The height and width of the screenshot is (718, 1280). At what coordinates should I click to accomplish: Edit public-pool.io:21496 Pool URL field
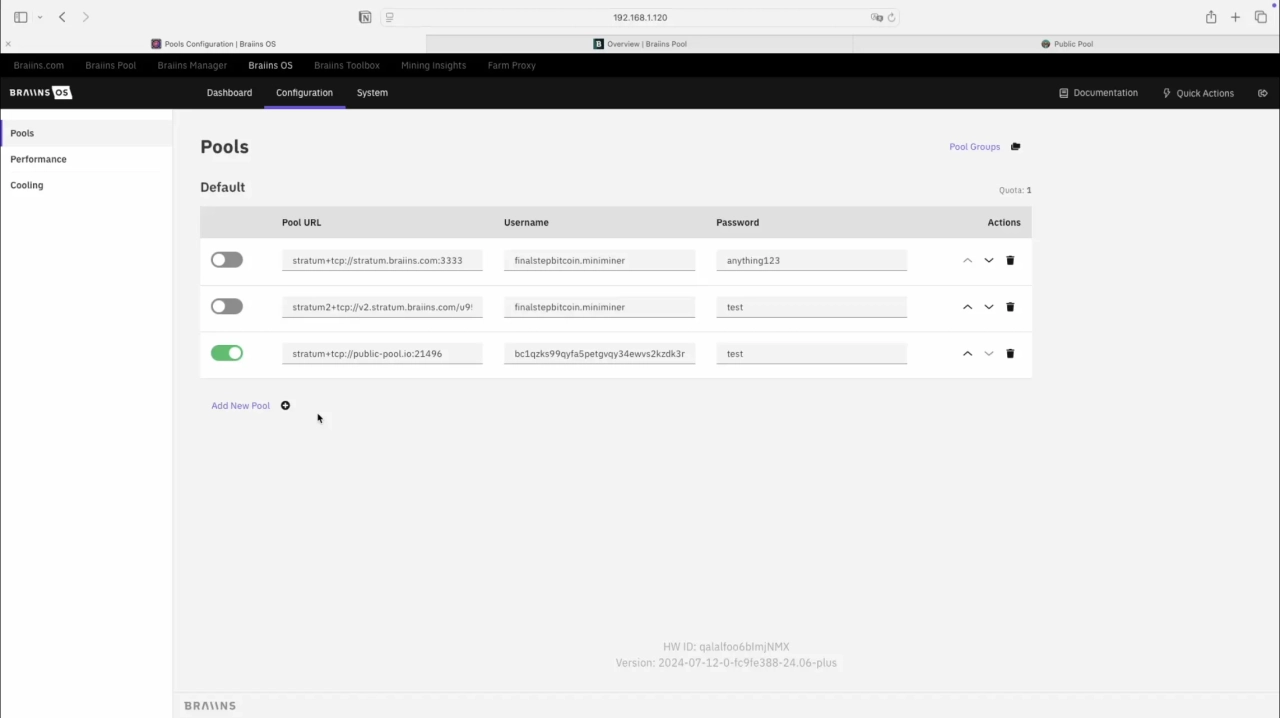(382, 353)
